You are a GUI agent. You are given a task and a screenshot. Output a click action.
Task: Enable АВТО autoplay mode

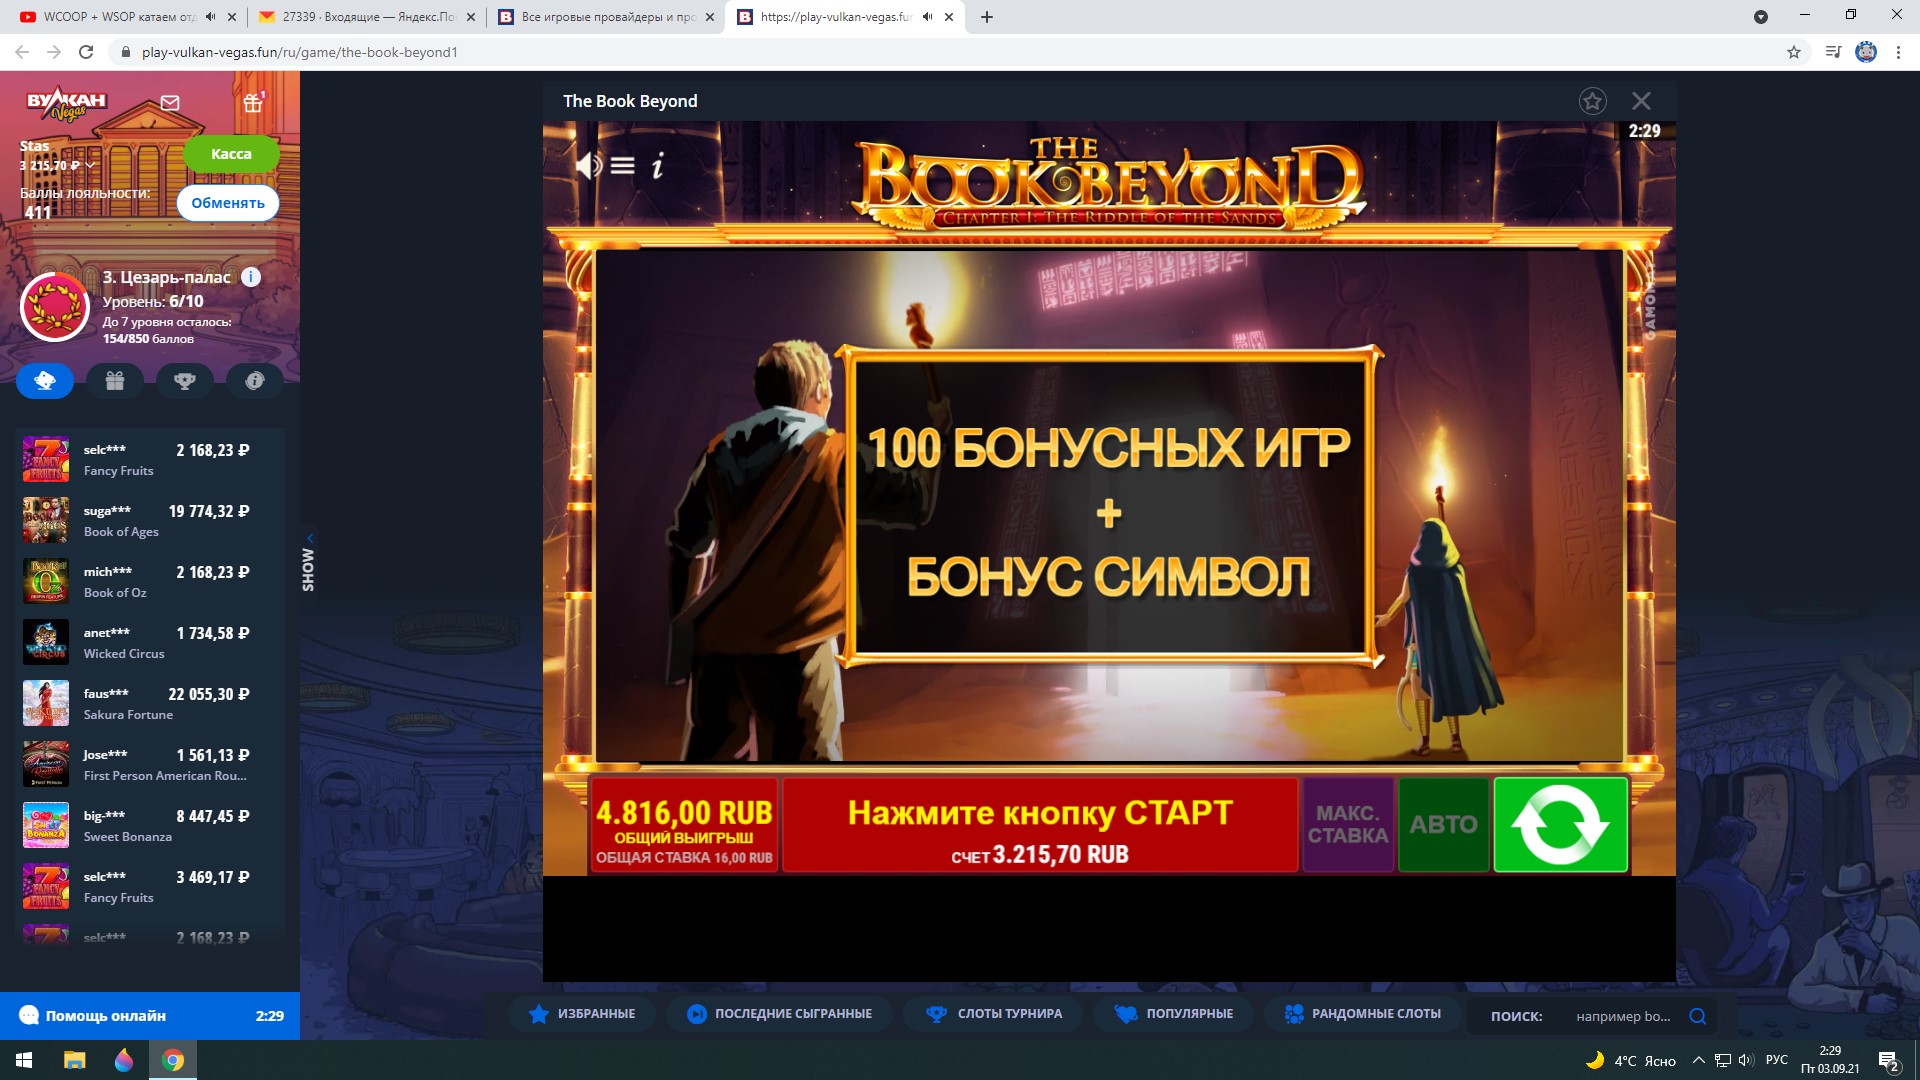tap(1443, 824)
